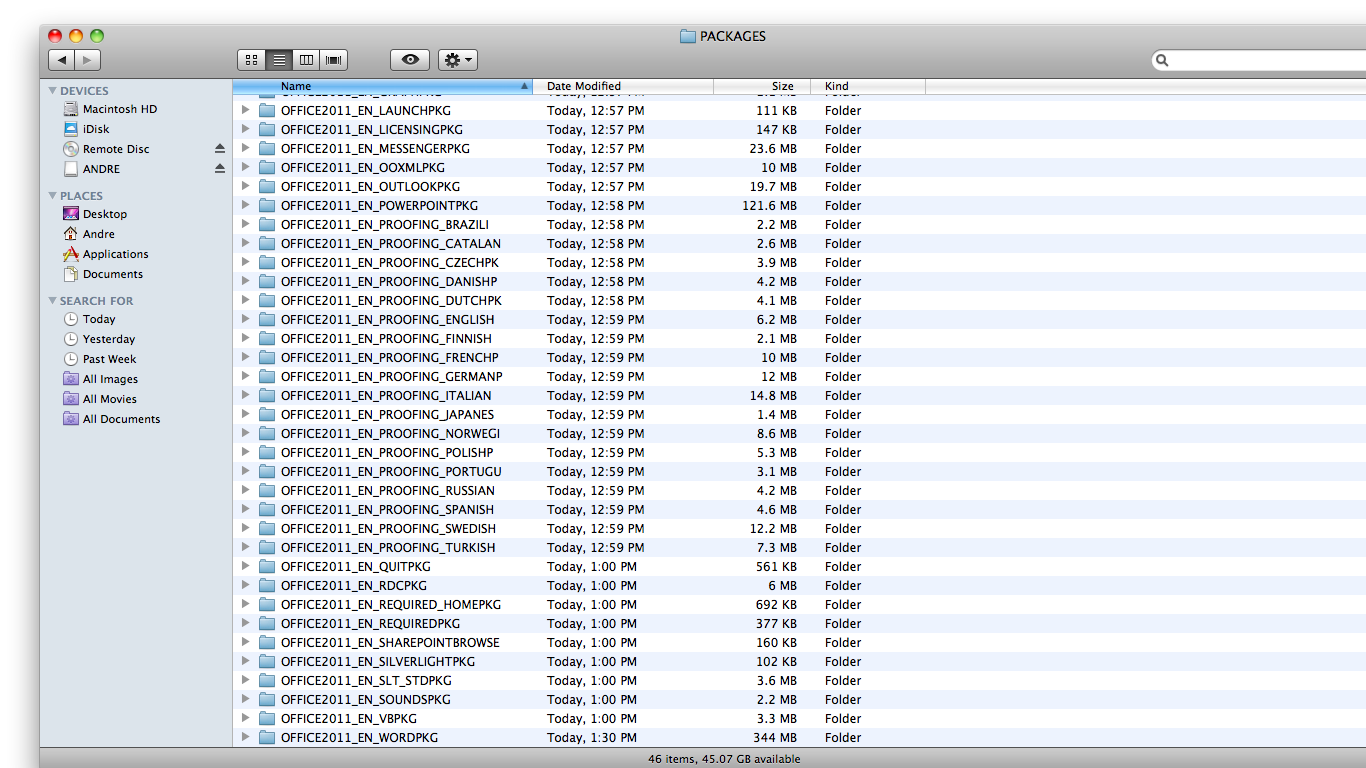Show the Today search
The width and height of the screenshot is (1366, 768).
tap(89, 319)
